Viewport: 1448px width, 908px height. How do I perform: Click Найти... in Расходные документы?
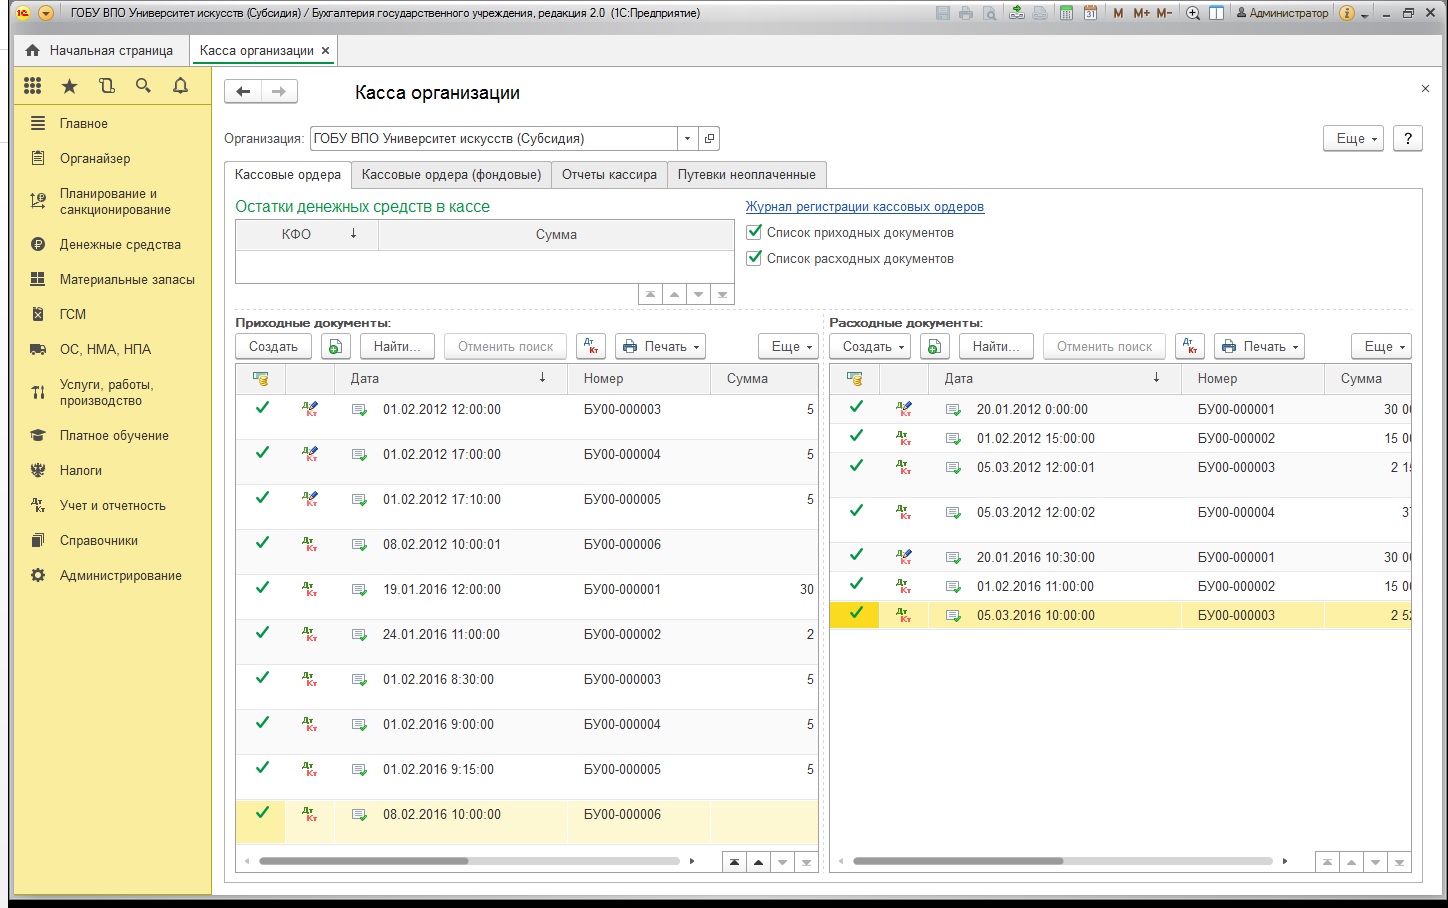995,347
